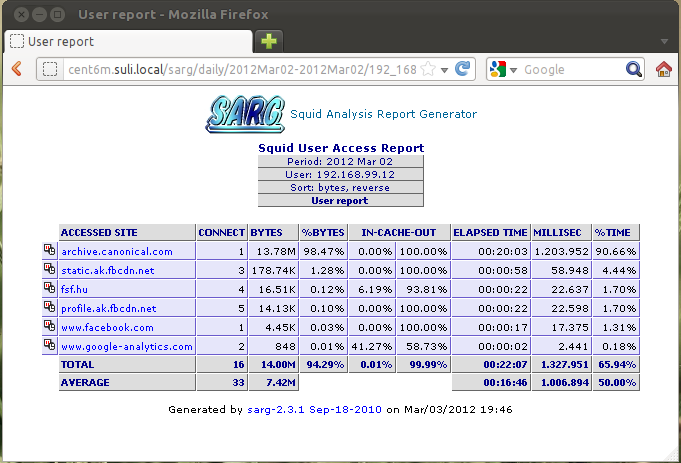This screenshot has width=681, height=463.
Task: Click the ACCESSED SITE column header
Action: pyautogui.click(x=127, y=232)
